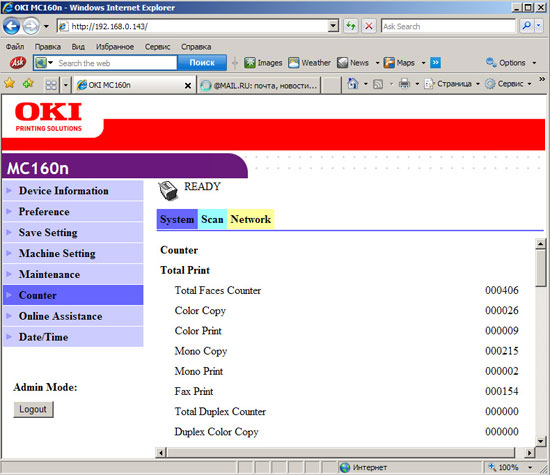Open search provider options dropdown arrow
The height and width of the screenshot is (475, 550).
539,26
